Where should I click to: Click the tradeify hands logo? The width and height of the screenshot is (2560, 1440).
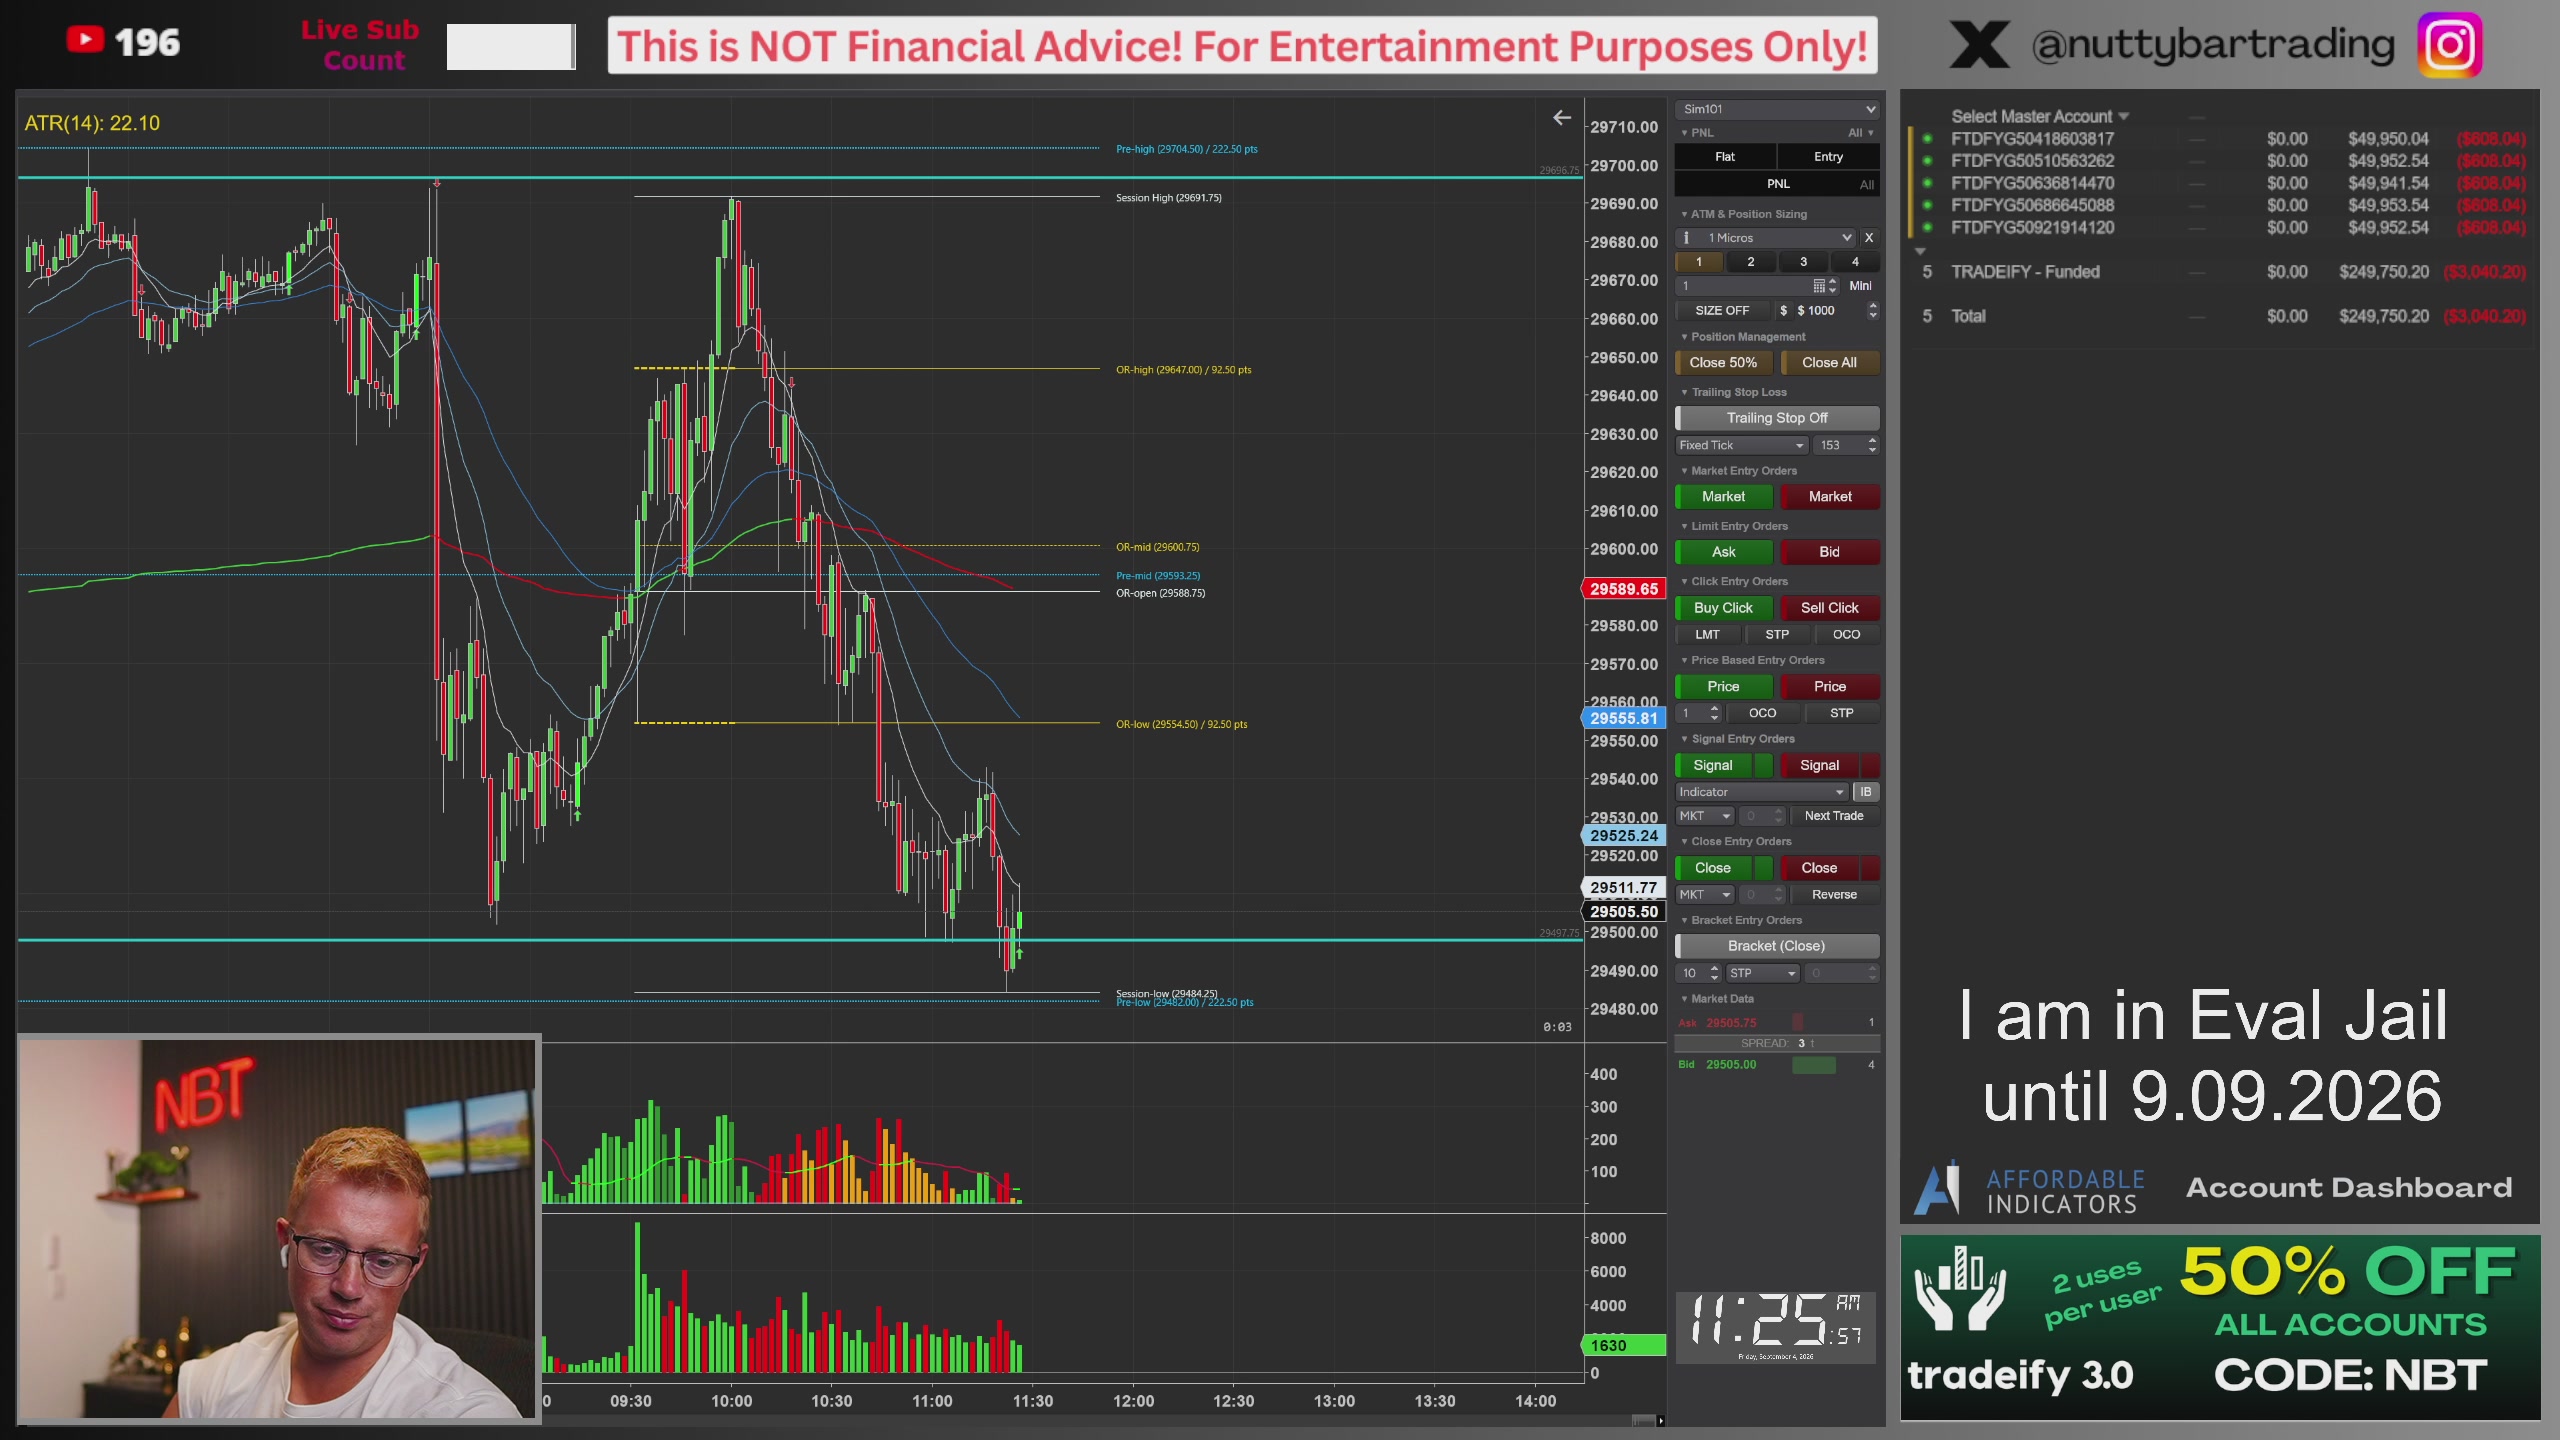pos(1959,1289)
